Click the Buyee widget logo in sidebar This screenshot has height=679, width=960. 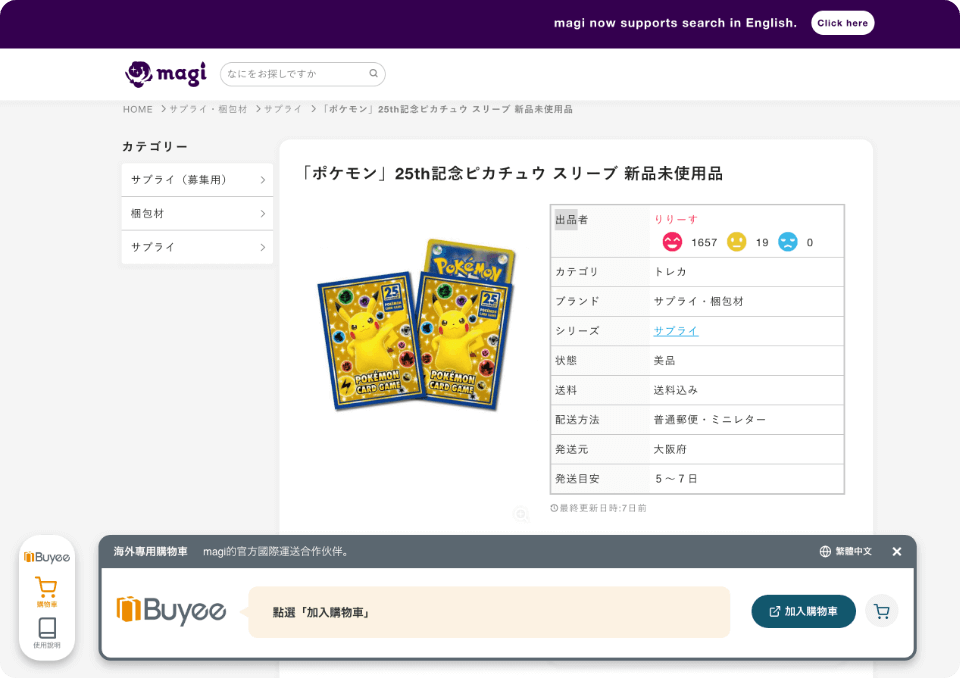(x=47, y=557)
